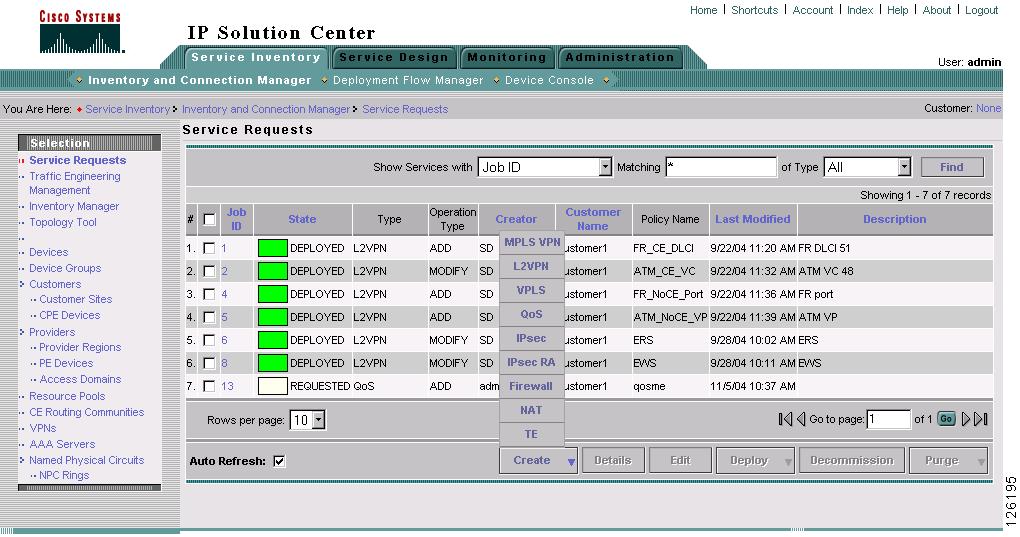Open the of Type All dropdown

pyautogui.click(x=904, y=167)
